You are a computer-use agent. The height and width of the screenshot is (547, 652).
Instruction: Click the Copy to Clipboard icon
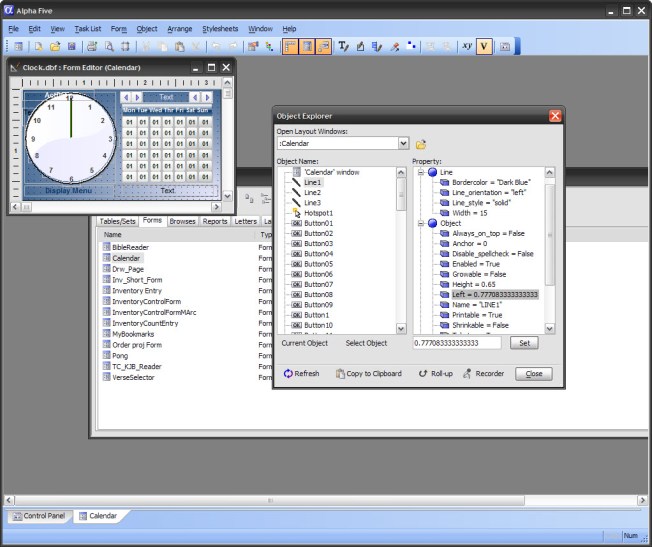pos(340,374)
